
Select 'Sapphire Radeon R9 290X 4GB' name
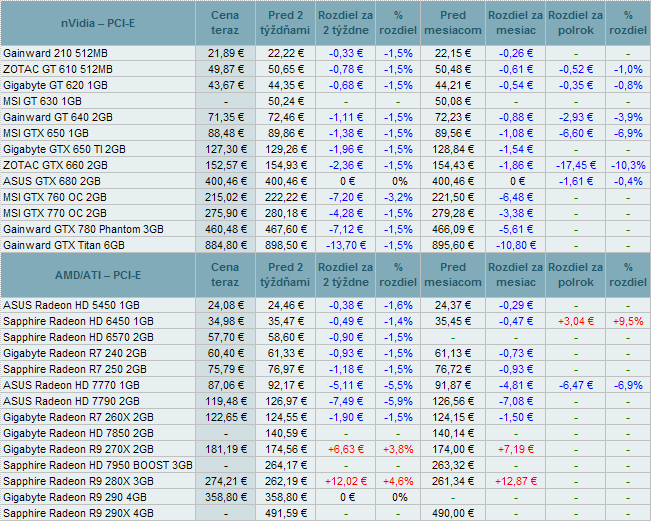click(78, 513)
